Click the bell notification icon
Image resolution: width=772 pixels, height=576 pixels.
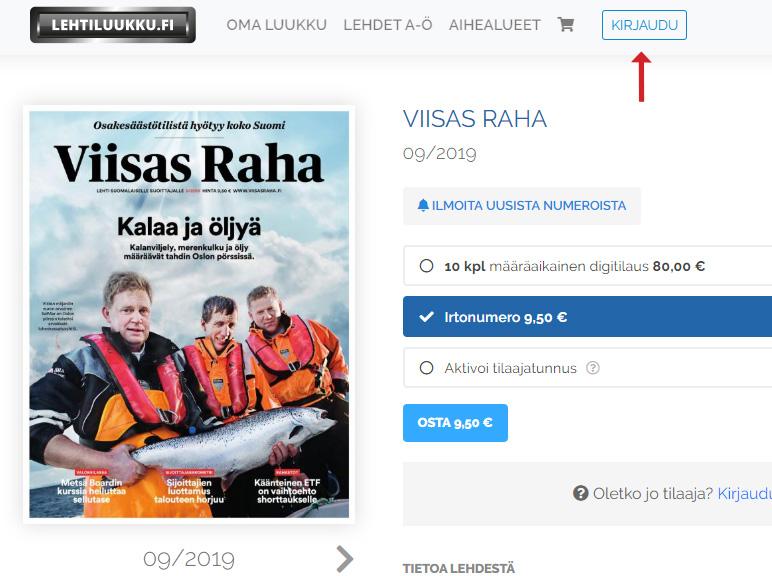(423, 205)
